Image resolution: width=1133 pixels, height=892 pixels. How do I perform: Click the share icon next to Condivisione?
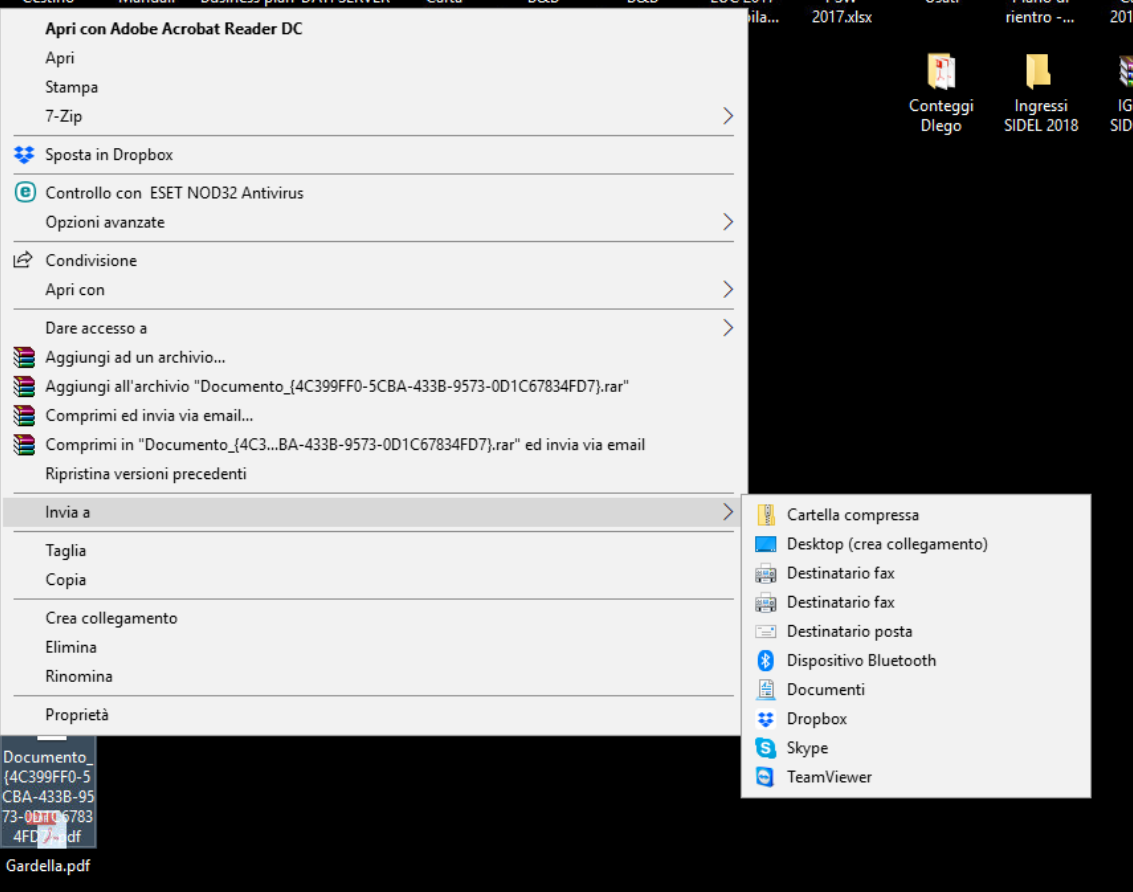(x=23, y=260)
